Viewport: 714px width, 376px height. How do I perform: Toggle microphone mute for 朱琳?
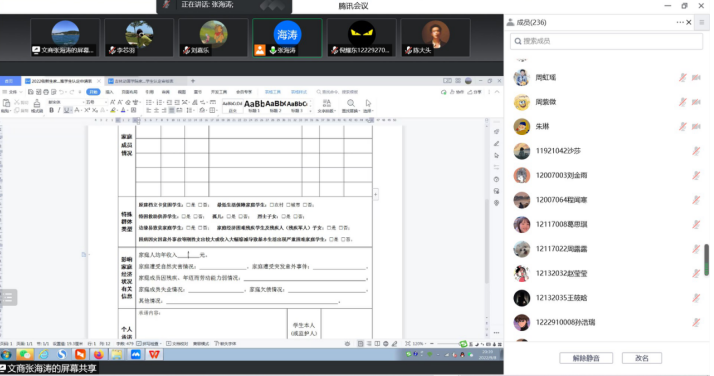point(683,127)
